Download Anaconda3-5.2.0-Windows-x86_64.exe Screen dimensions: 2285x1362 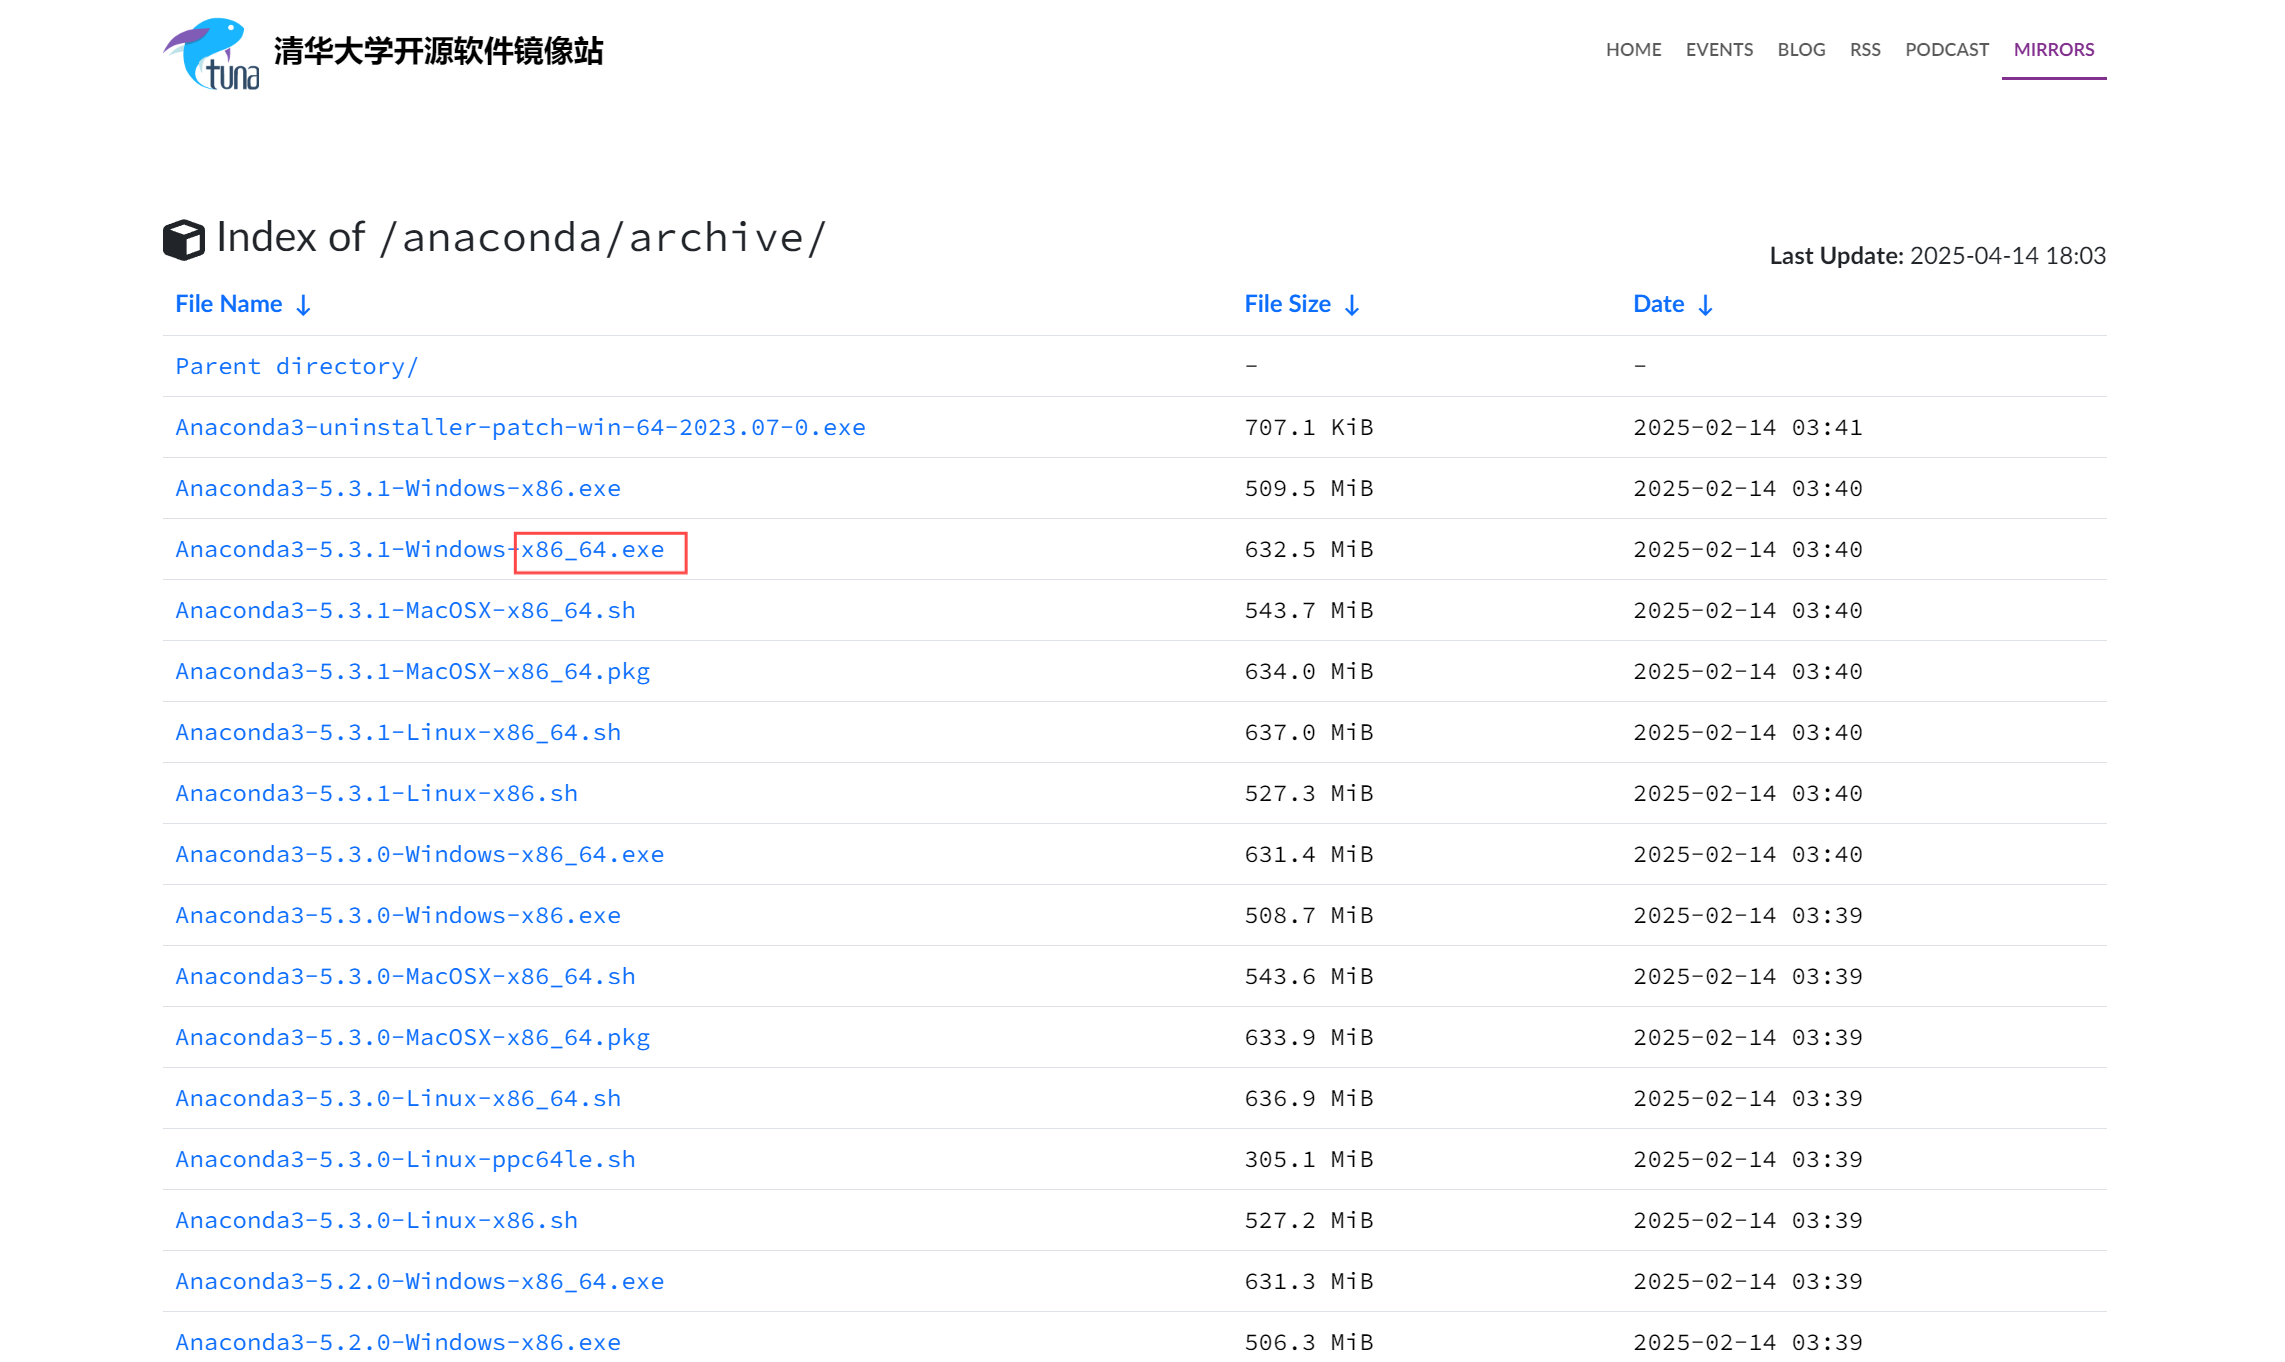tap(419, 1281)
